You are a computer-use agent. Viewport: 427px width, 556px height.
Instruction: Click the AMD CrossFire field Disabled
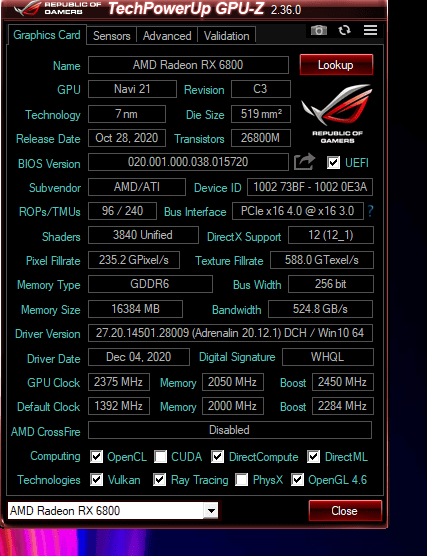tap(230, 430)
